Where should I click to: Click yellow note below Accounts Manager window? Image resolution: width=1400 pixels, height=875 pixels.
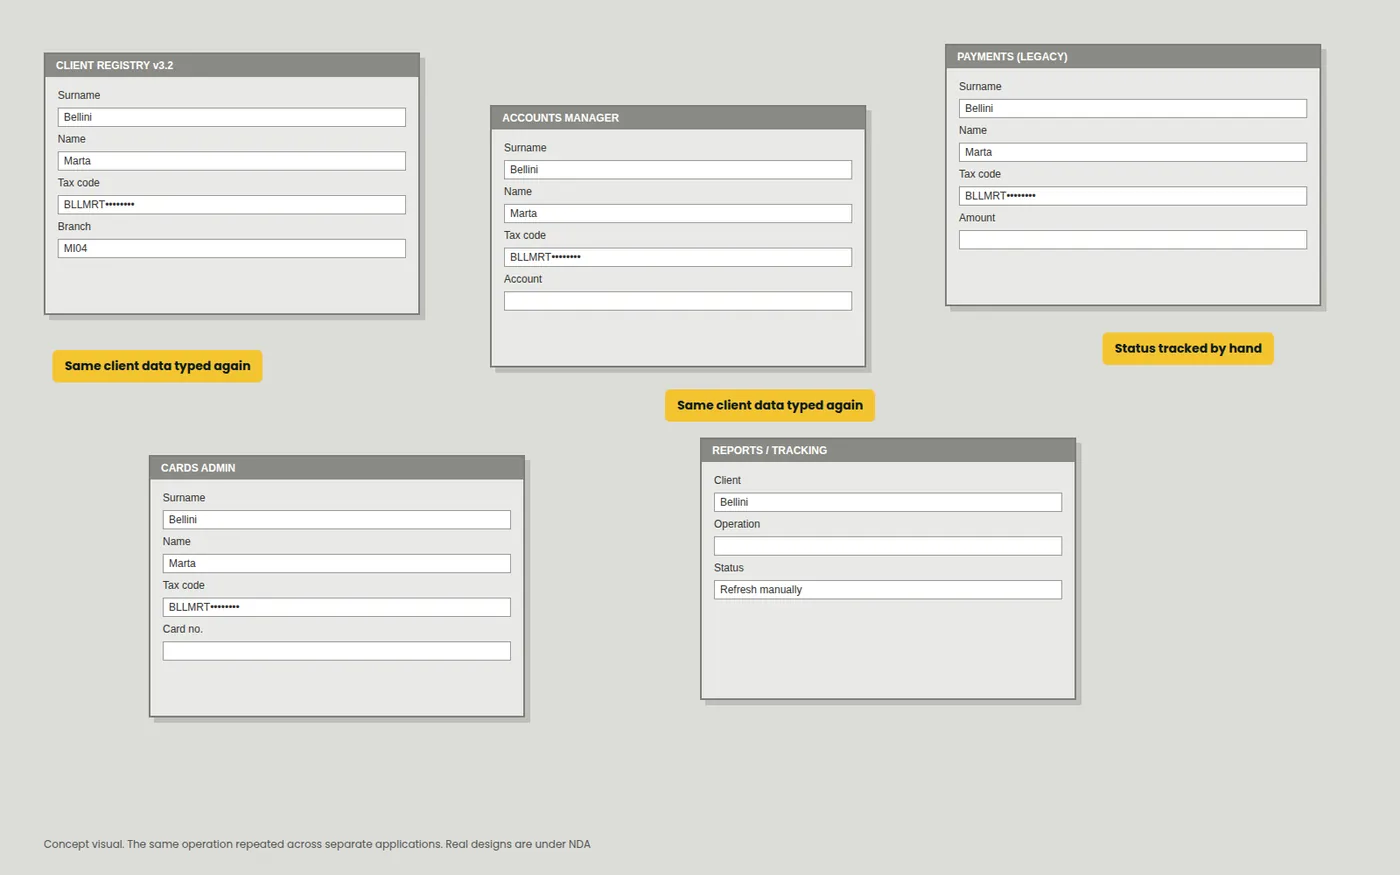click(770, 406)
